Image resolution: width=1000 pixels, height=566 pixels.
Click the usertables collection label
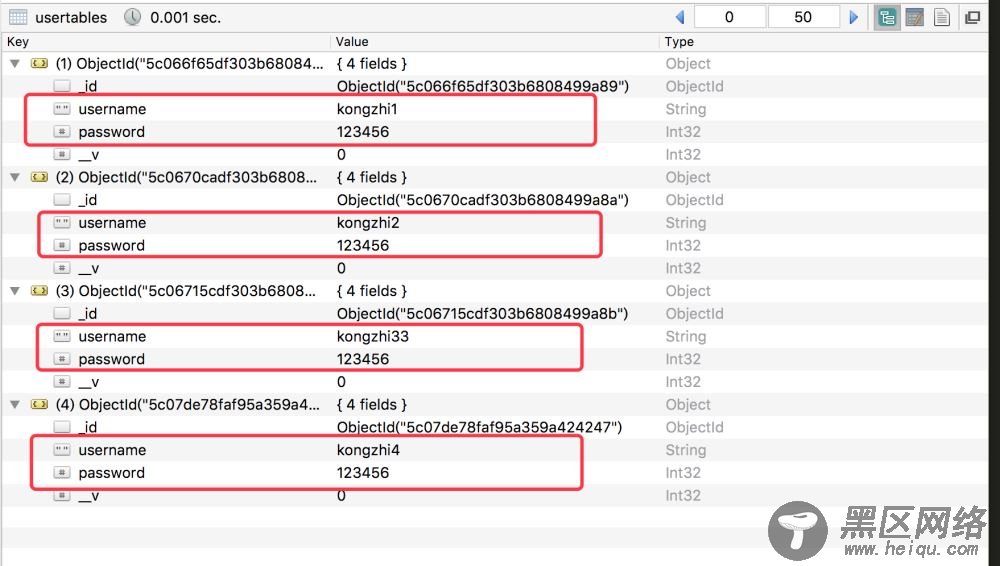point(71,18)
